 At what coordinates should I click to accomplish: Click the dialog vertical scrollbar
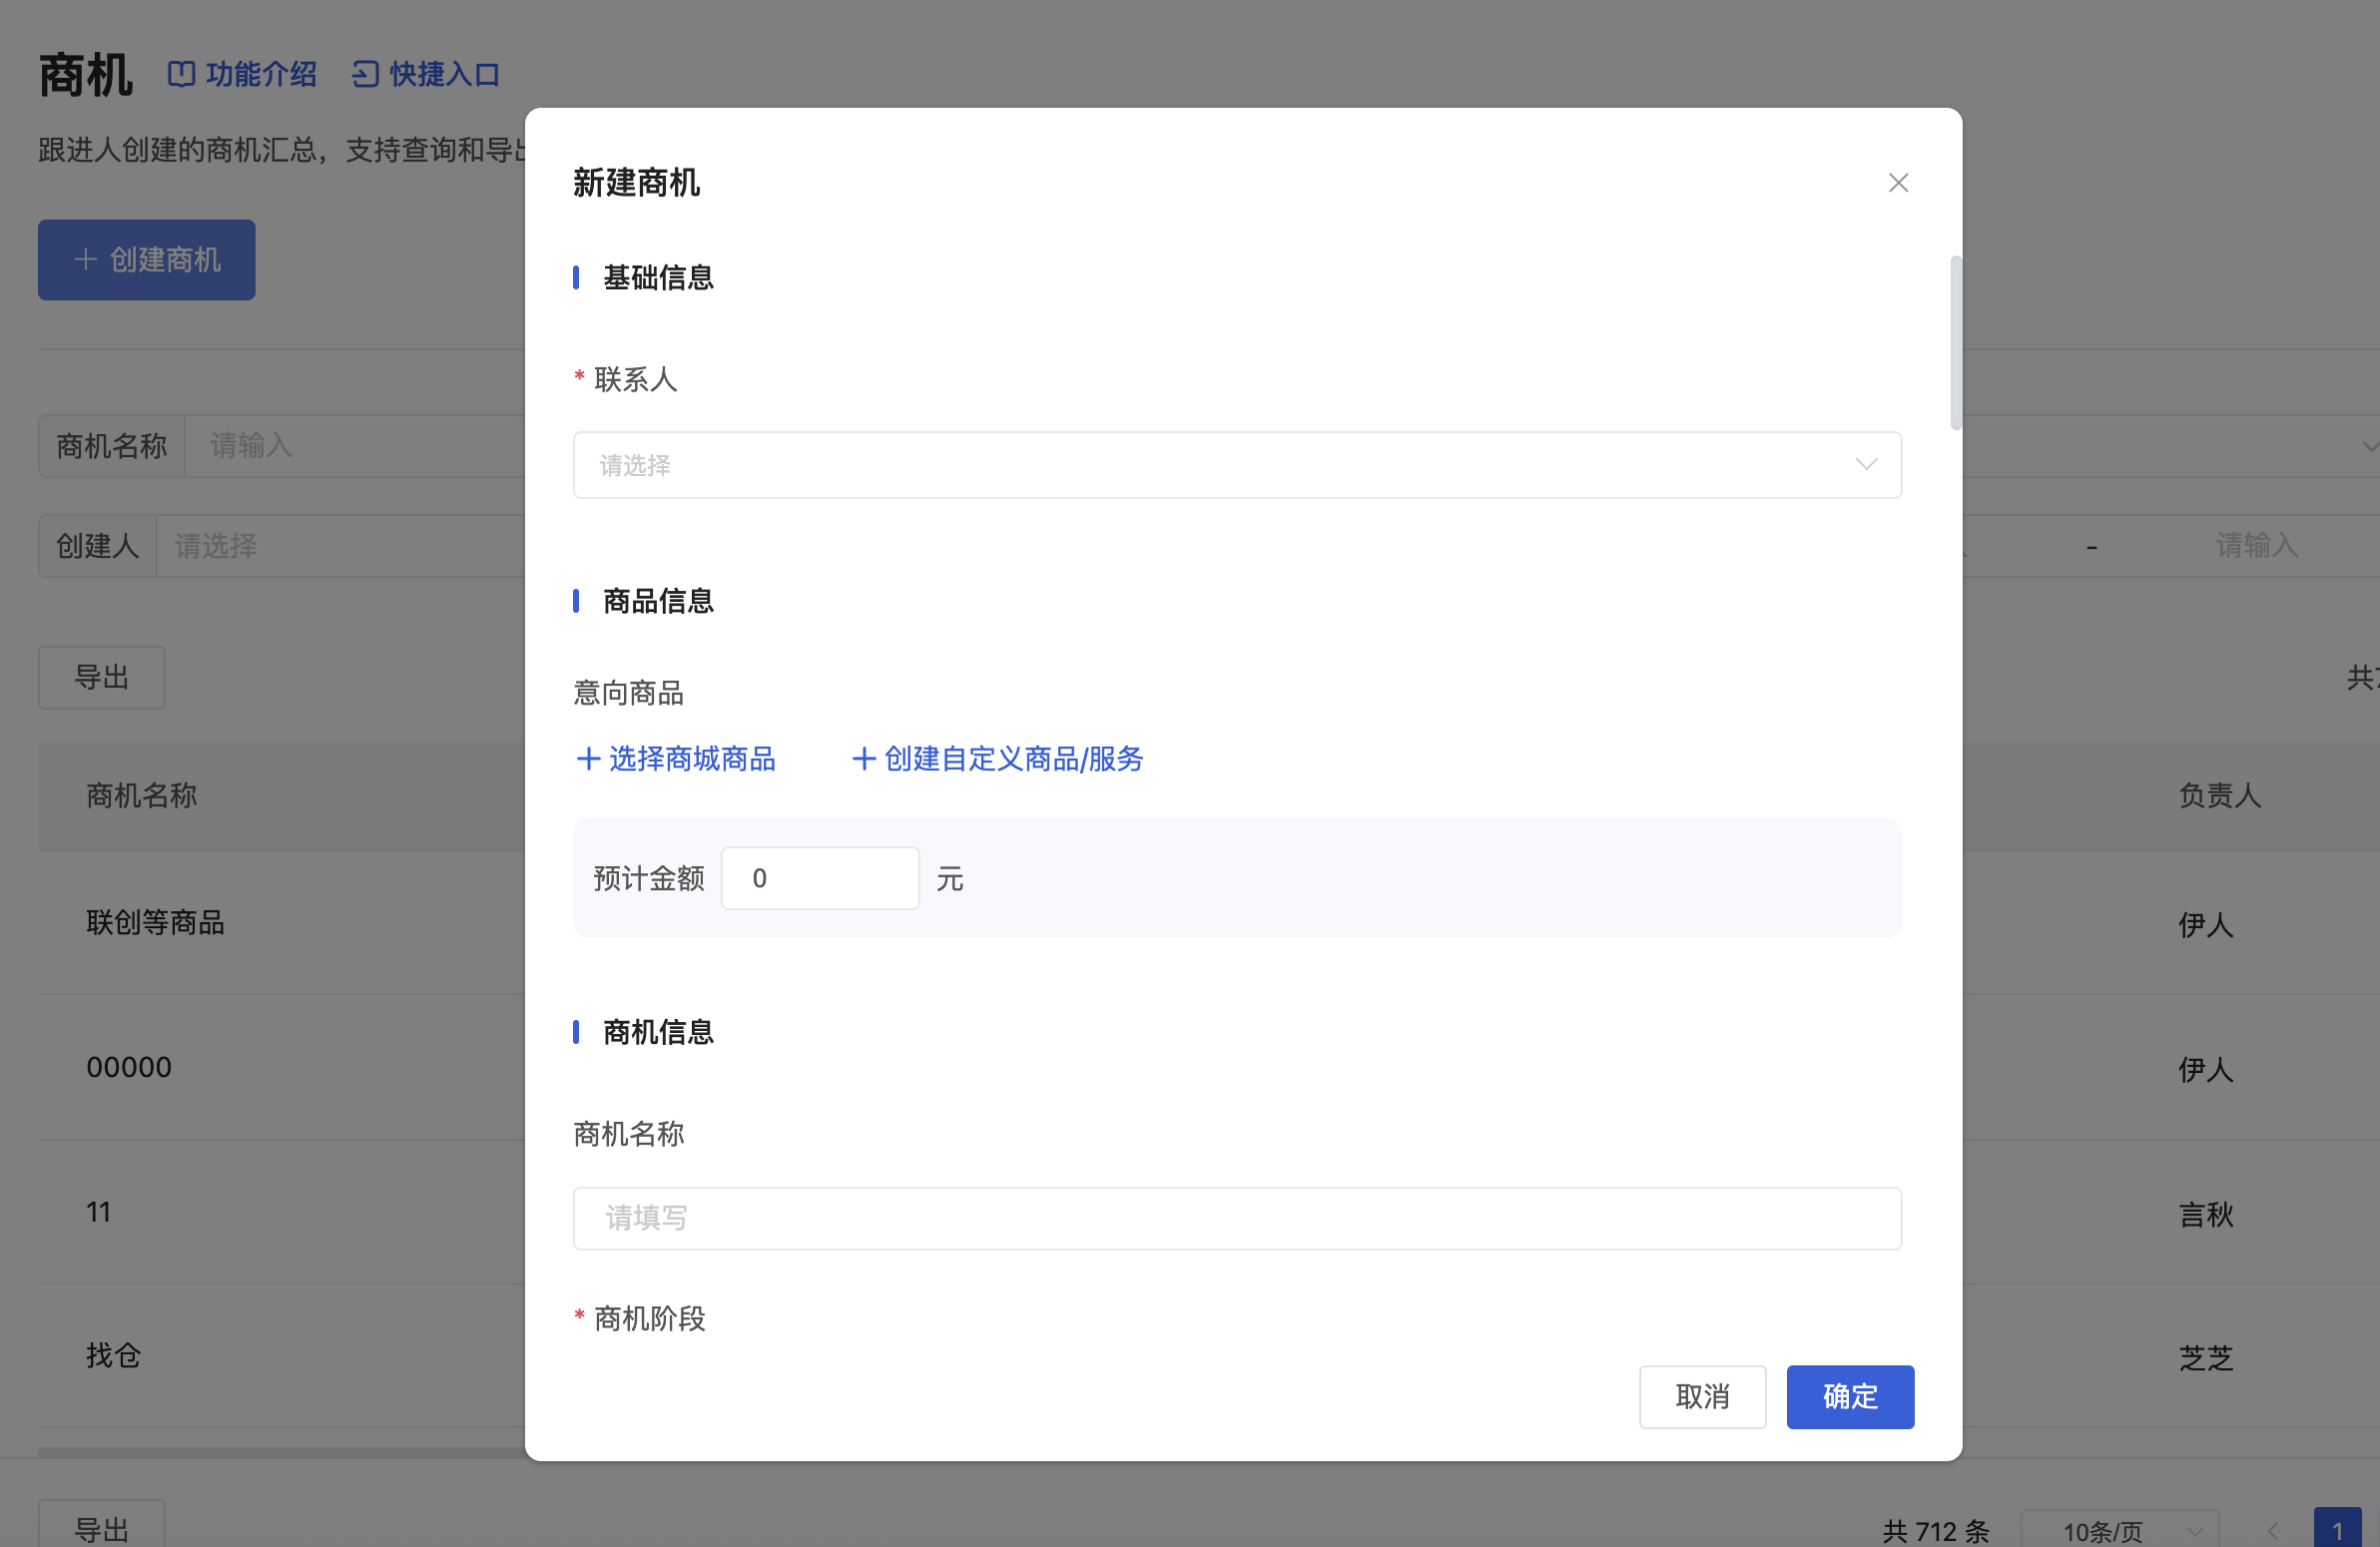point(1955,343)
